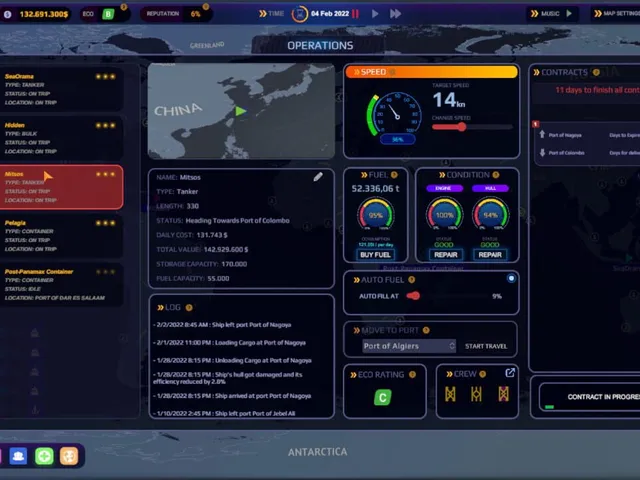Click log entry 'Ship left port Port of Nagoya'
Screen dimensions: 640x480
click(222, 325)
